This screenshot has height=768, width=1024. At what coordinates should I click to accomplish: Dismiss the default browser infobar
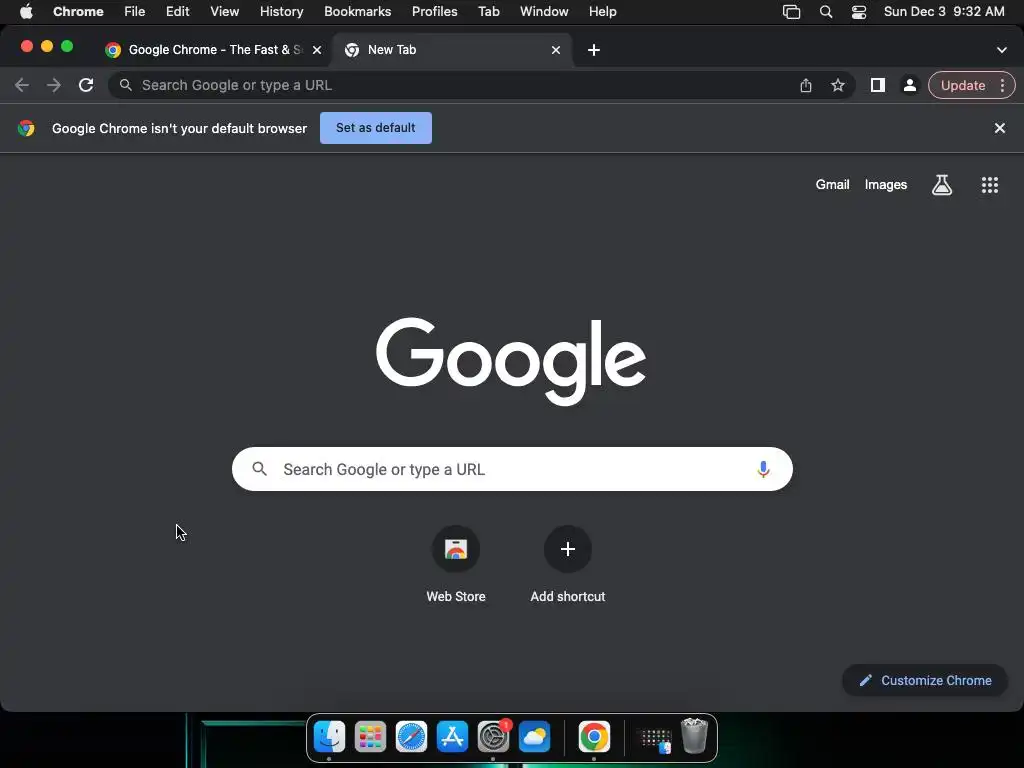1000,128
